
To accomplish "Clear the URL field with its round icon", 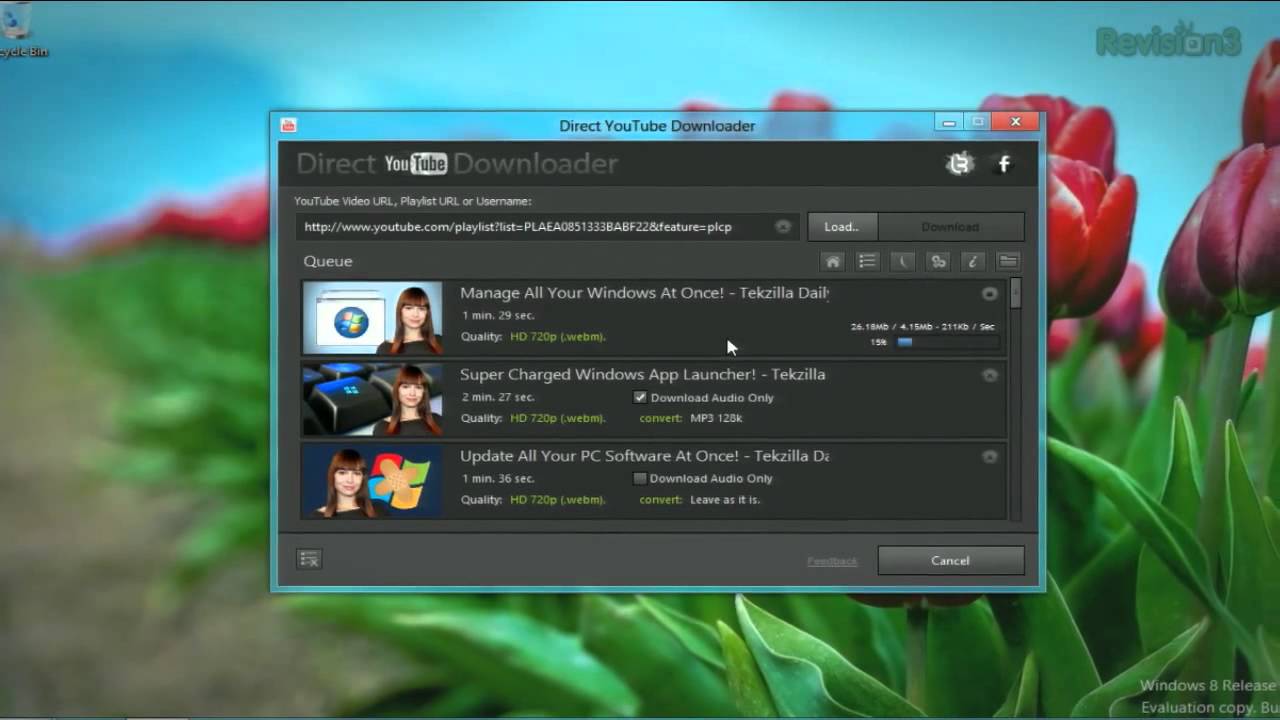I will 783,227.
